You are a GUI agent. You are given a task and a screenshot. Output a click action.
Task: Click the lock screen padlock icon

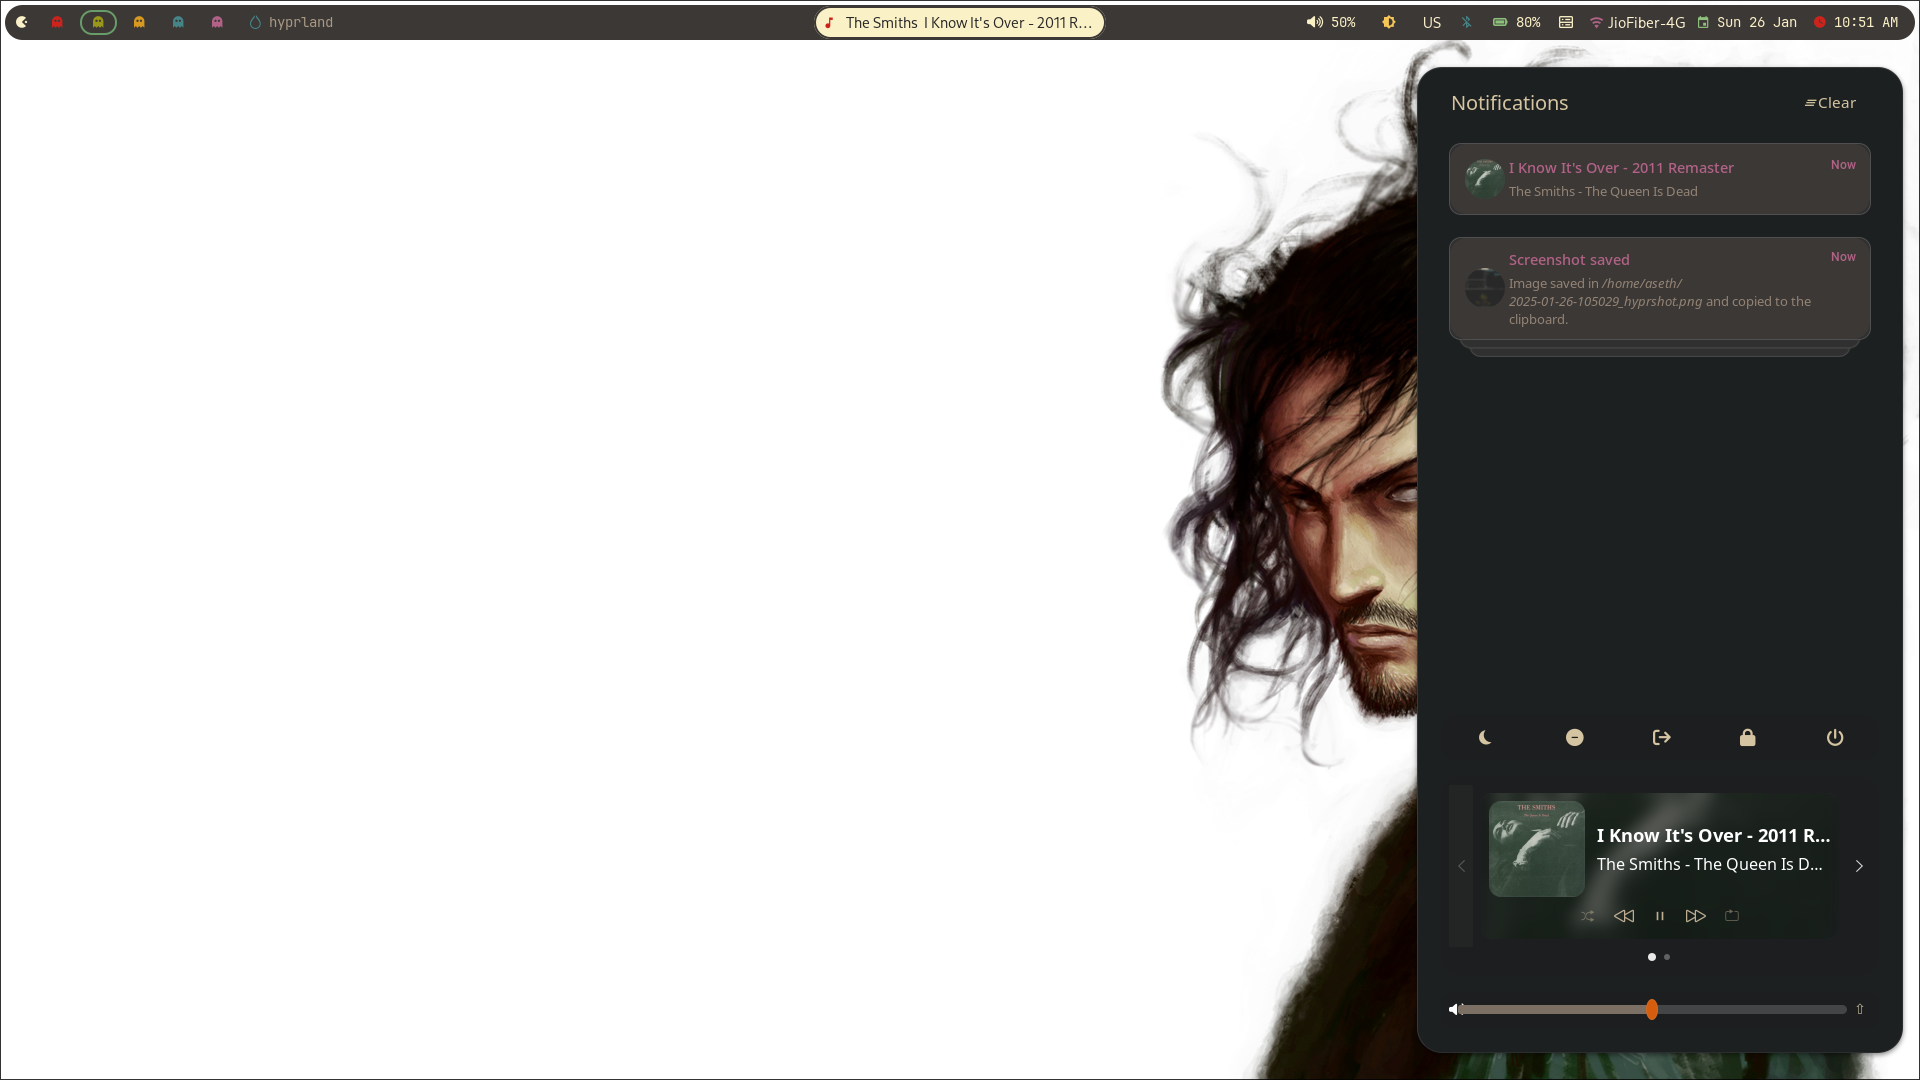click(1747, 738)
